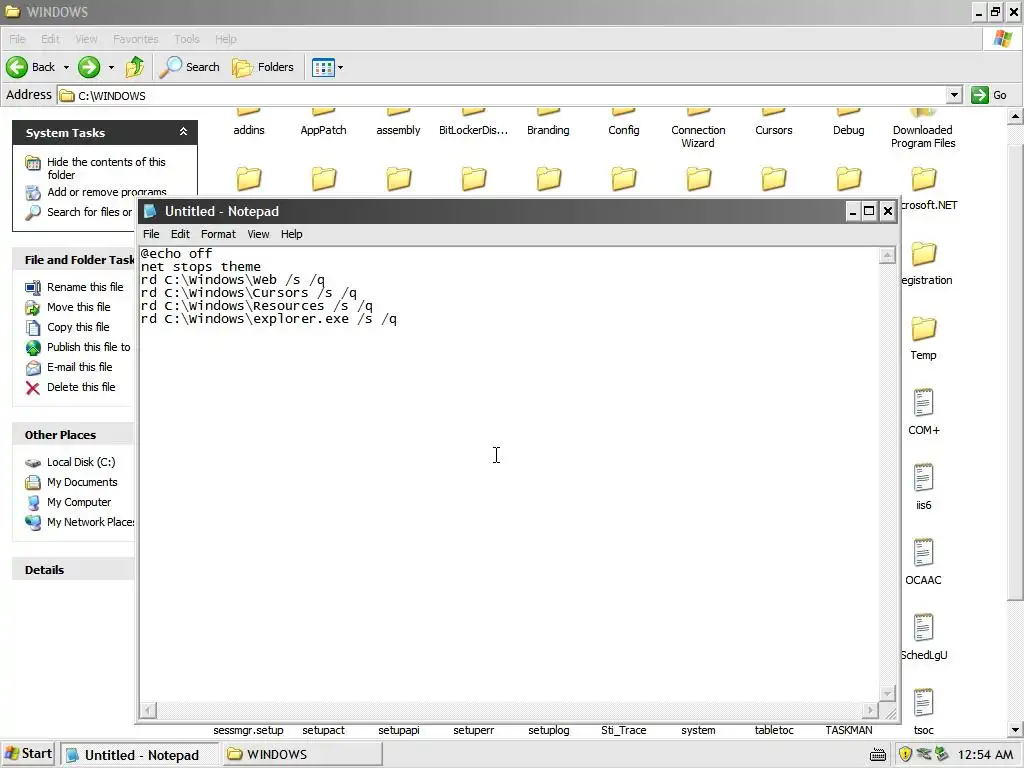
Task: Click Other Places panel header
Action: (x=72, y=435)
